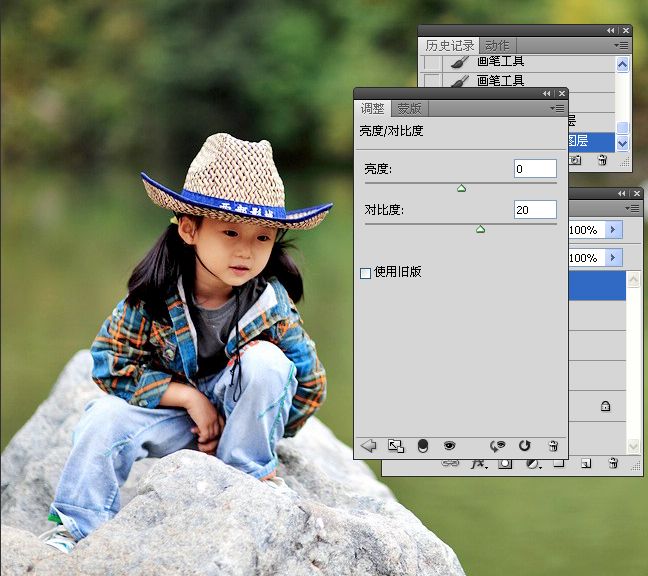Viewport: 648px width, 576px height.
Task: Create new layer in Layers panel
Action: [x=586, y=464]
